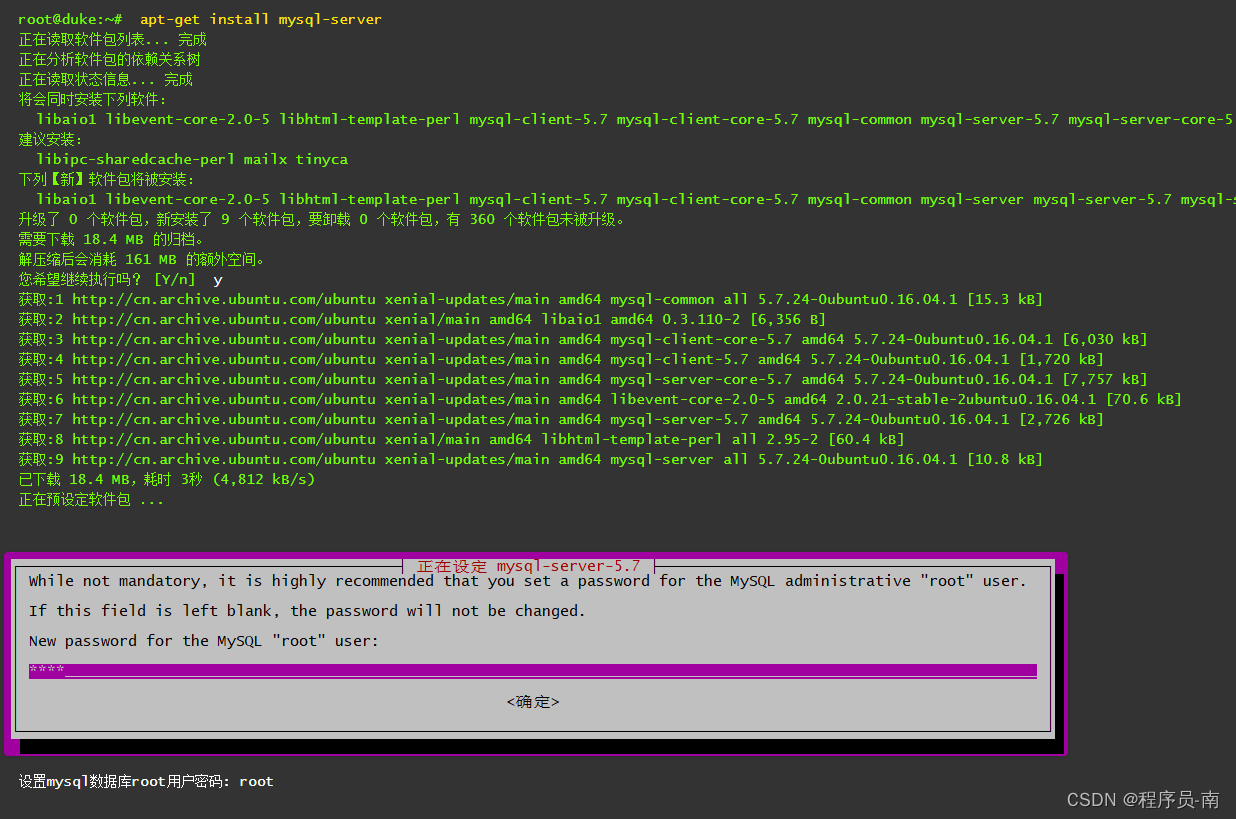Click the '您希望继续执行吗? [Y/n]' prompt
The width and height of the screenshot is (1236, 819).
click(x=107, y=279)
